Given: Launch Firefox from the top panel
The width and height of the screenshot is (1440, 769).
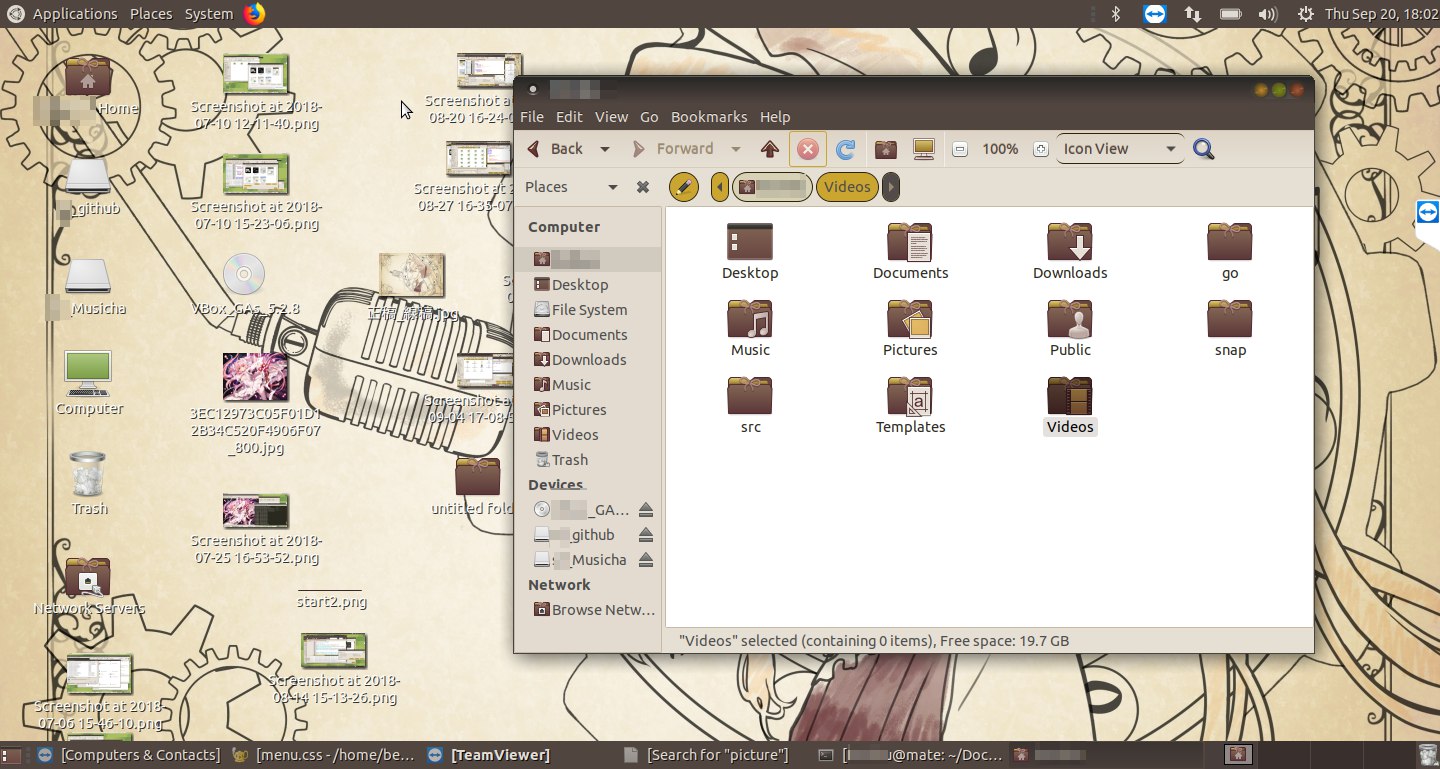Looking at the screenshot, I should pos(254,14).
